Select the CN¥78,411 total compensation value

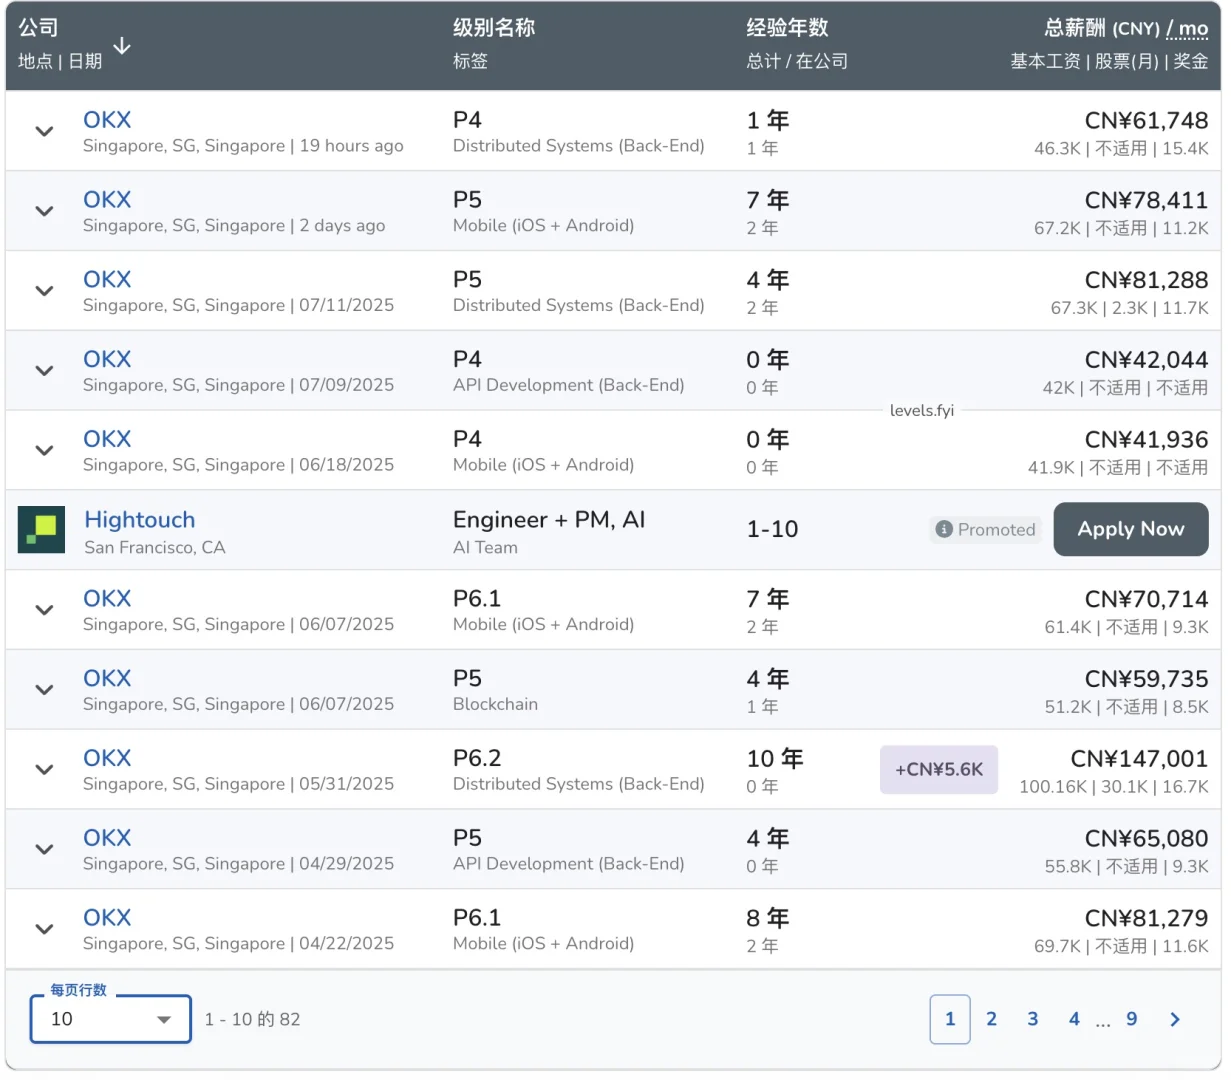click(x=1146, y=201)
